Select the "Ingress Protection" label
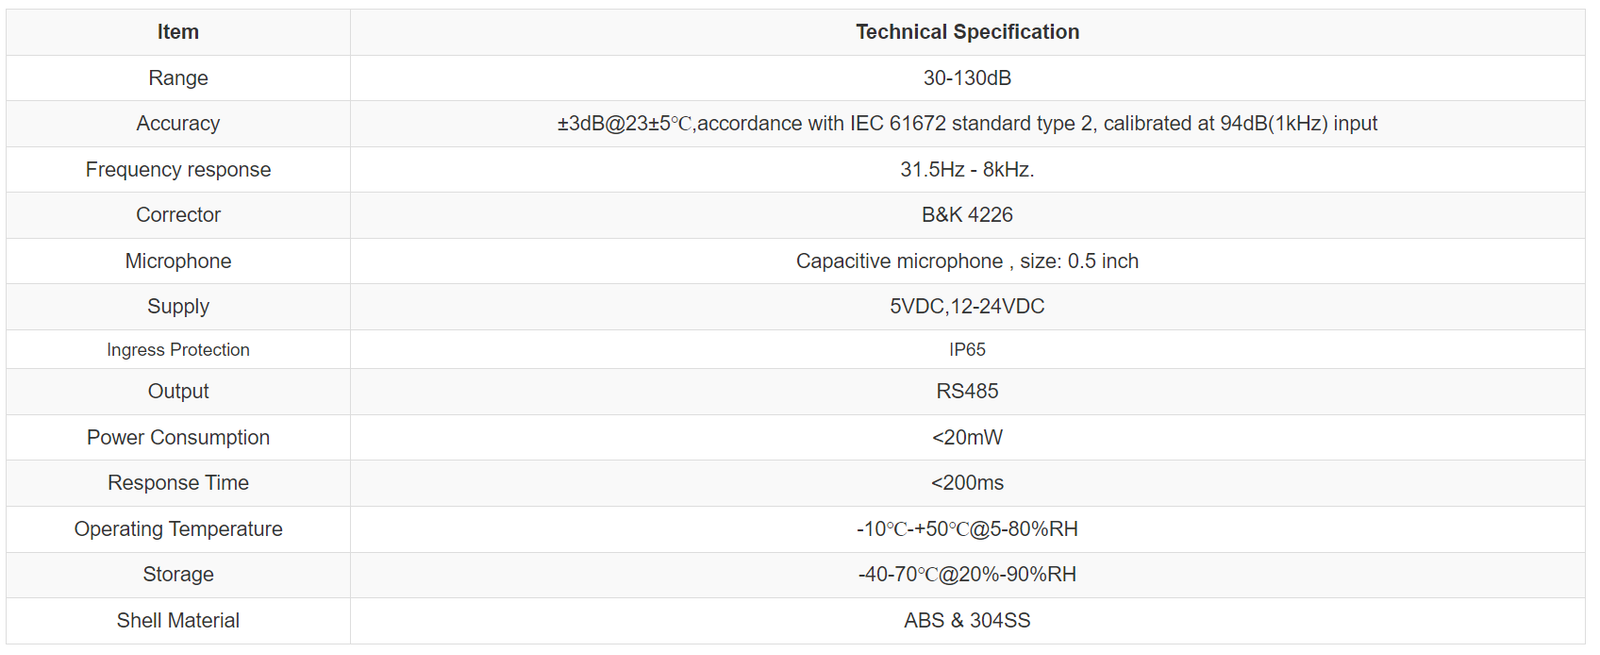 point(178,350)
